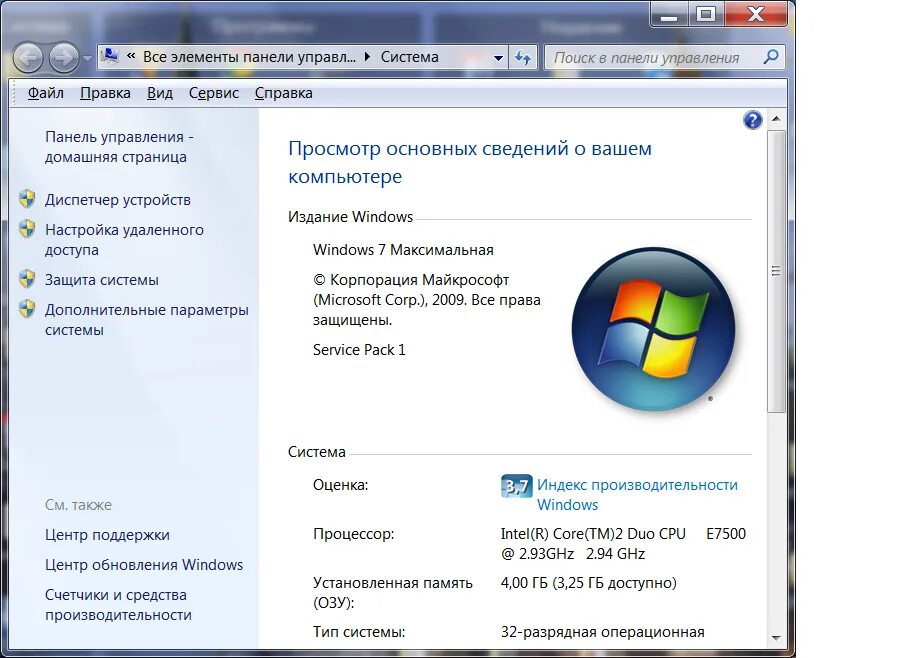
Task: Click the 3,7 performance rating badge
Action: 516,486
